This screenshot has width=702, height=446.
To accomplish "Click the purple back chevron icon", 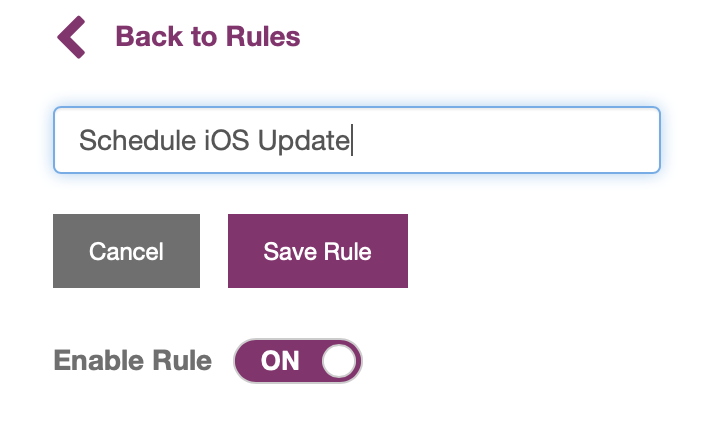I will pos(71,37).
